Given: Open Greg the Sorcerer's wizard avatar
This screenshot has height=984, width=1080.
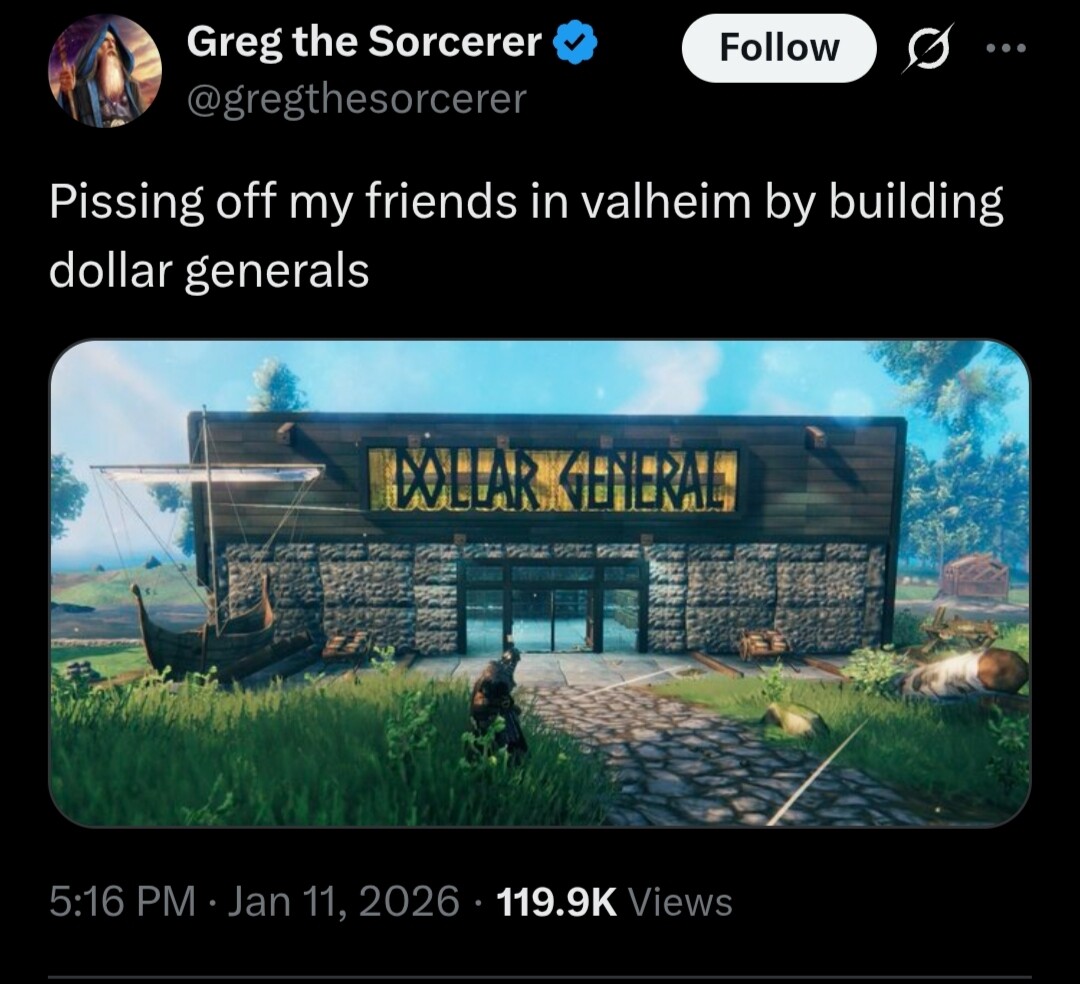Looking at the screenshot, I should [105, 70].
